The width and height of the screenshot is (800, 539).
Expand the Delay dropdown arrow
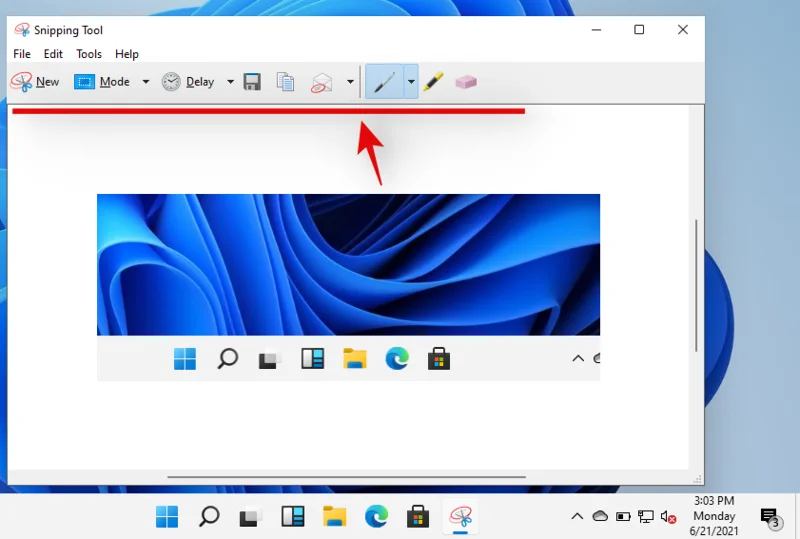click(230, 82)
